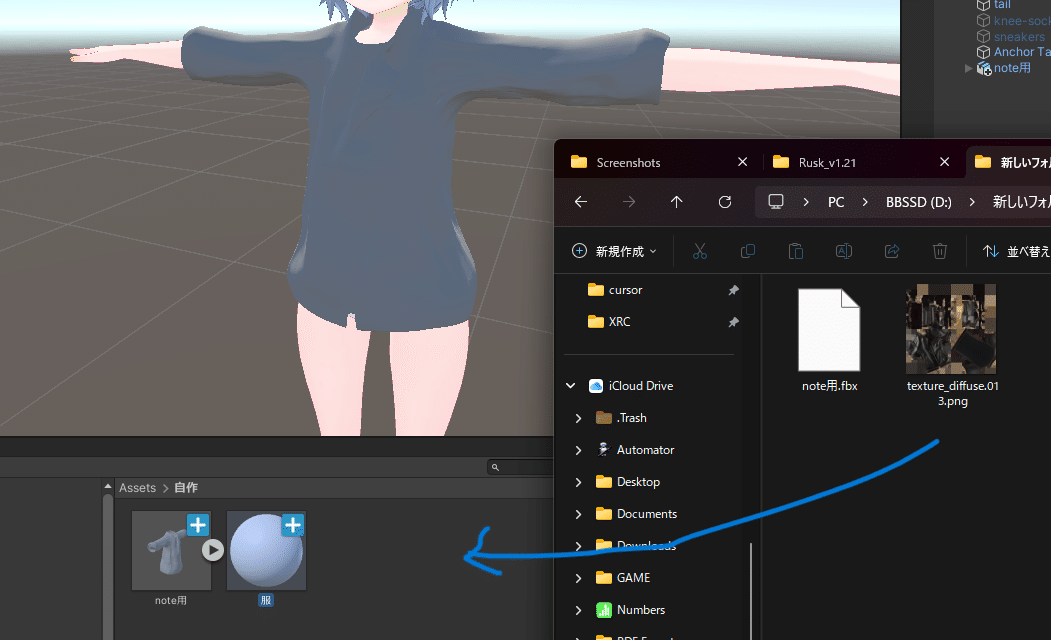Expand the chevron after PC in the address bar
This screenshot has width=1051, height=640.
point(865,202)
